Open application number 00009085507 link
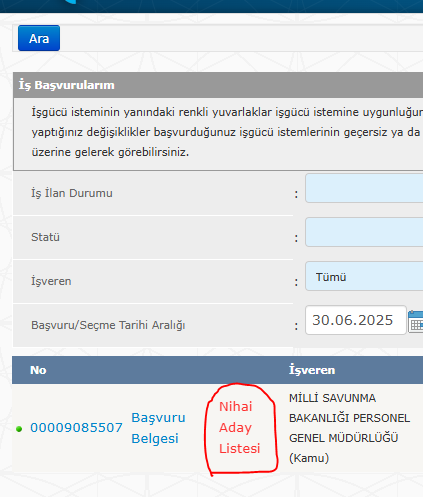The height and width of the screenshot is (497, 423). (76, 428)
